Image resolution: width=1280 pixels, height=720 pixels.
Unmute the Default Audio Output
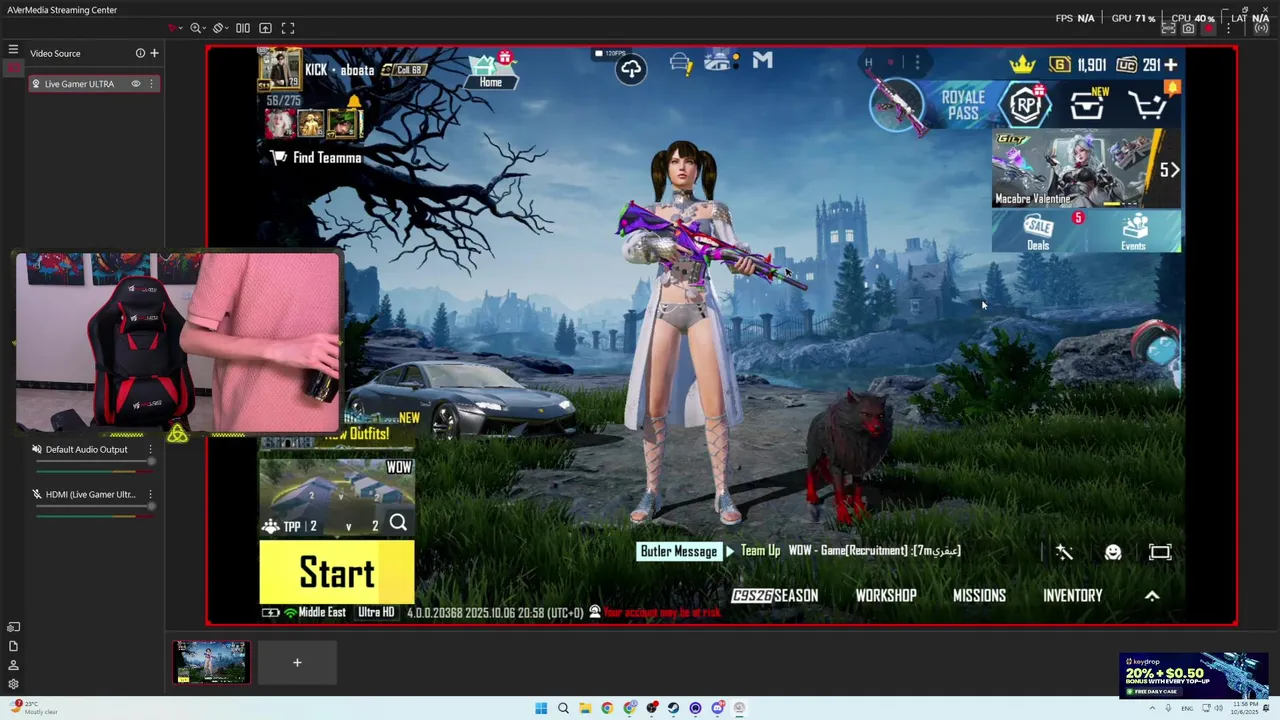click(37, 450)
